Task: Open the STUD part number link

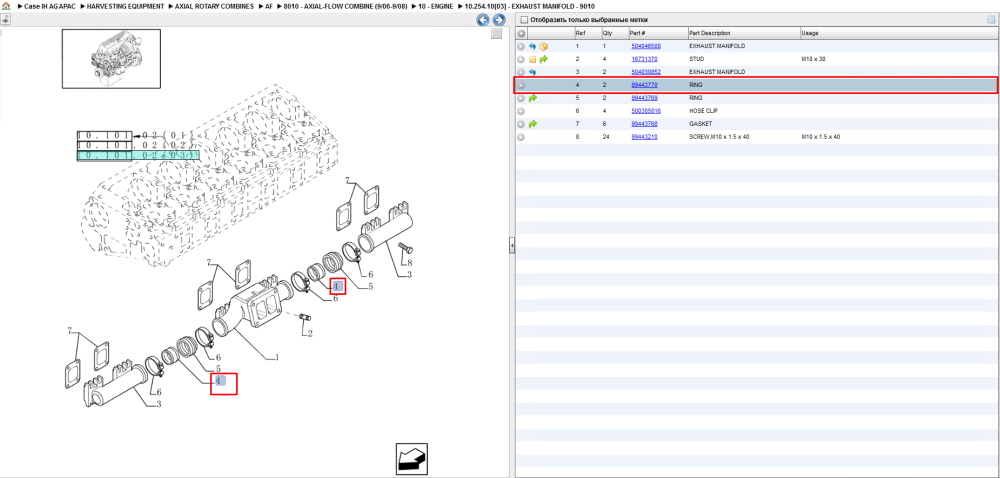Action: [x=644, y=59]
